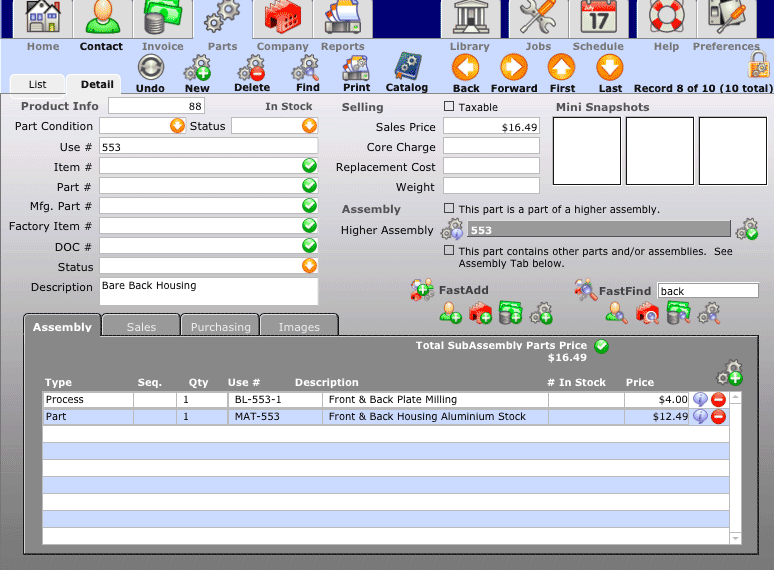The height and width of the screenshot is (570, 774).
Task: Open the Part Condition dropdown
Action: point(177,126)
